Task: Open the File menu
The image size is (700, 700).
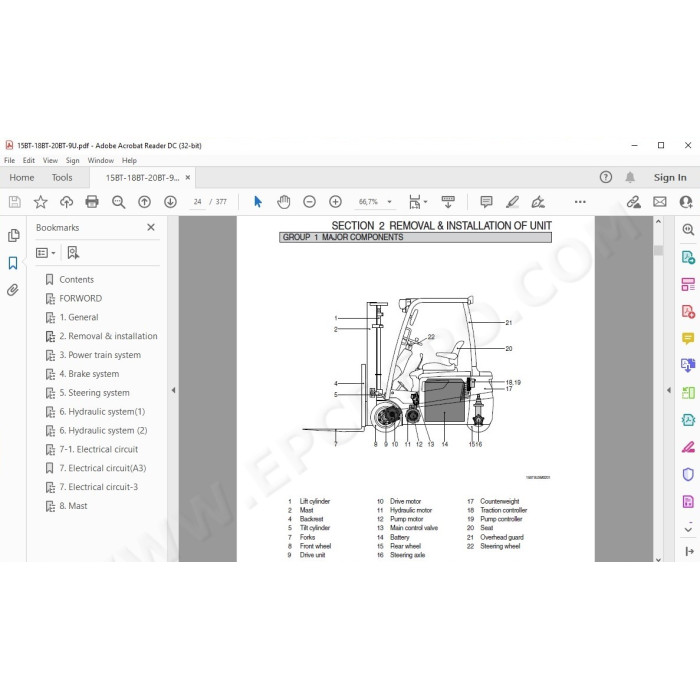Action: coord(9,161)
